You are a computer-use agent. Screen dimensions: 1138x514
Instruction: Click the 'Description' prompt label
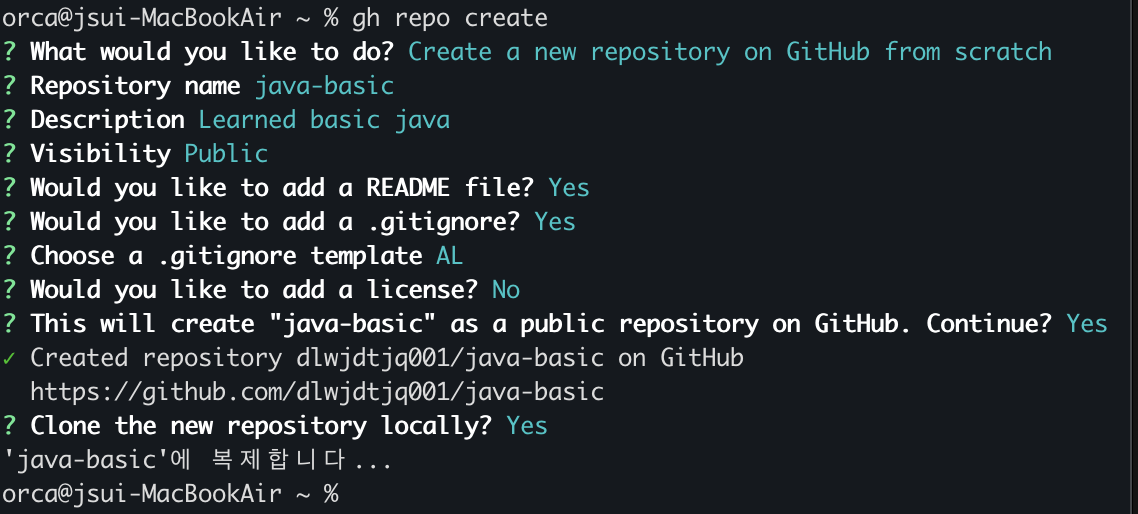click(x=107, y=119)
